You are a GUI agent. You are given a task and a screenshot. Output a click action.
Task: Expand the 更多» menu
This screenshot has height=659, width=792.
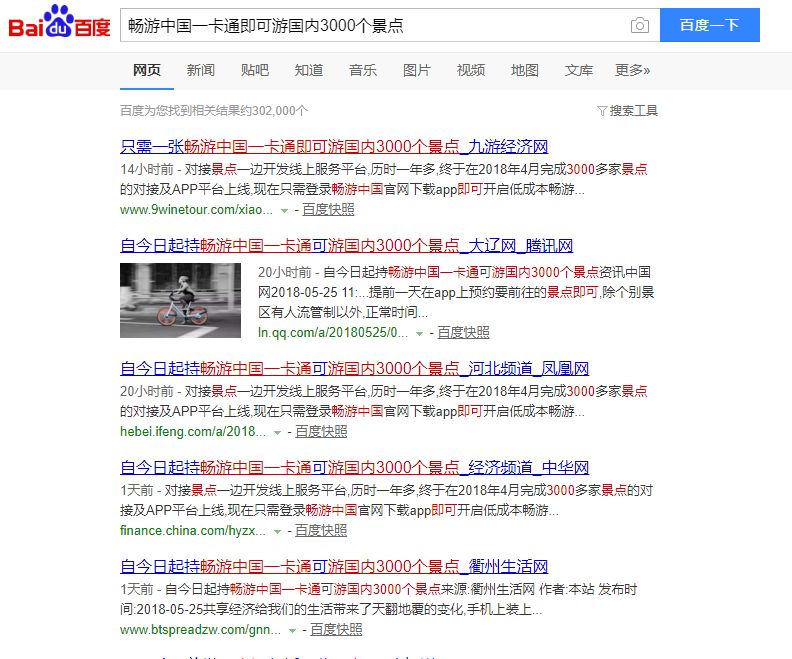632,70
